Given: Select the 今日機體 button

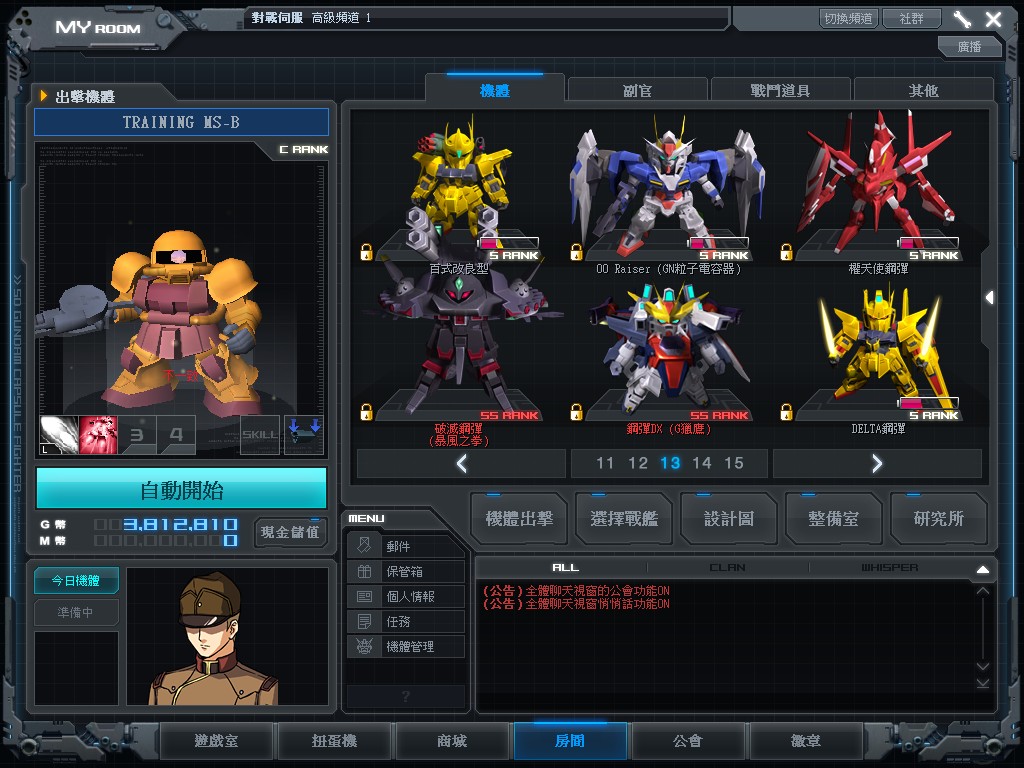Looking at the screenshot, I should 76,581.
